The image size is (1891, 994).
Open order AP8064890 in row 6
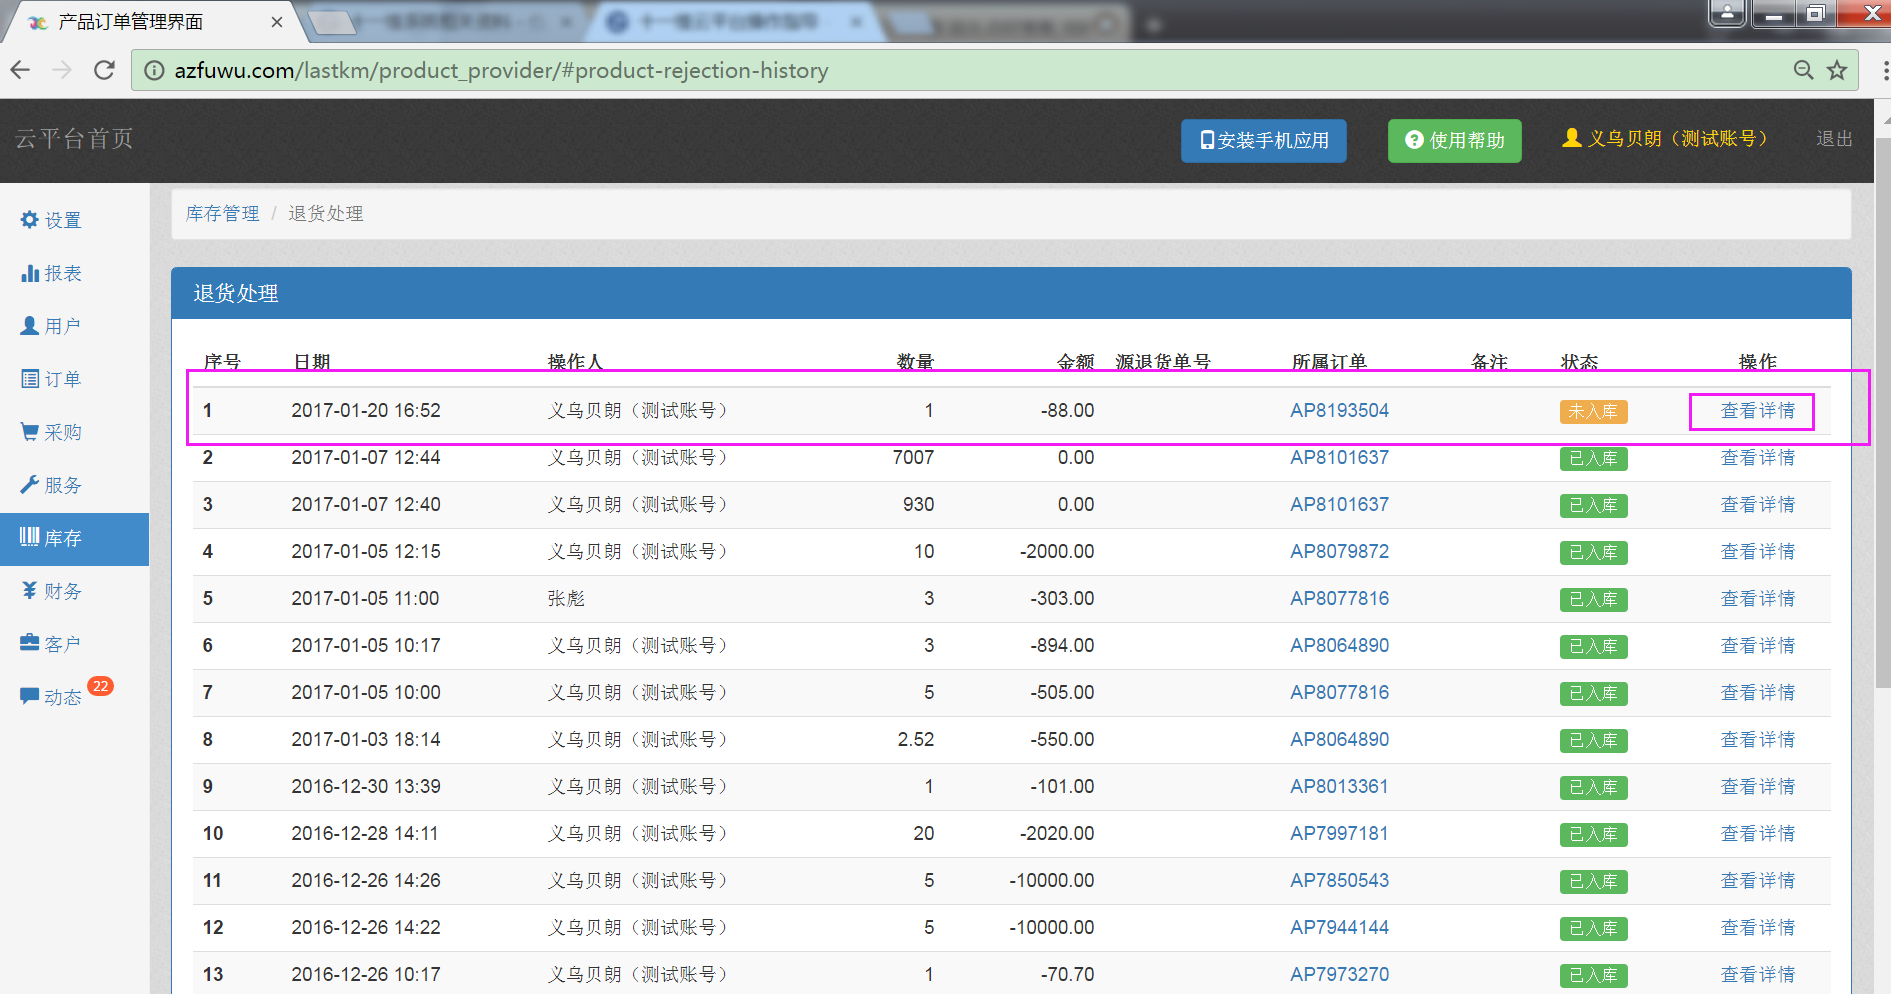(1339, 646)
